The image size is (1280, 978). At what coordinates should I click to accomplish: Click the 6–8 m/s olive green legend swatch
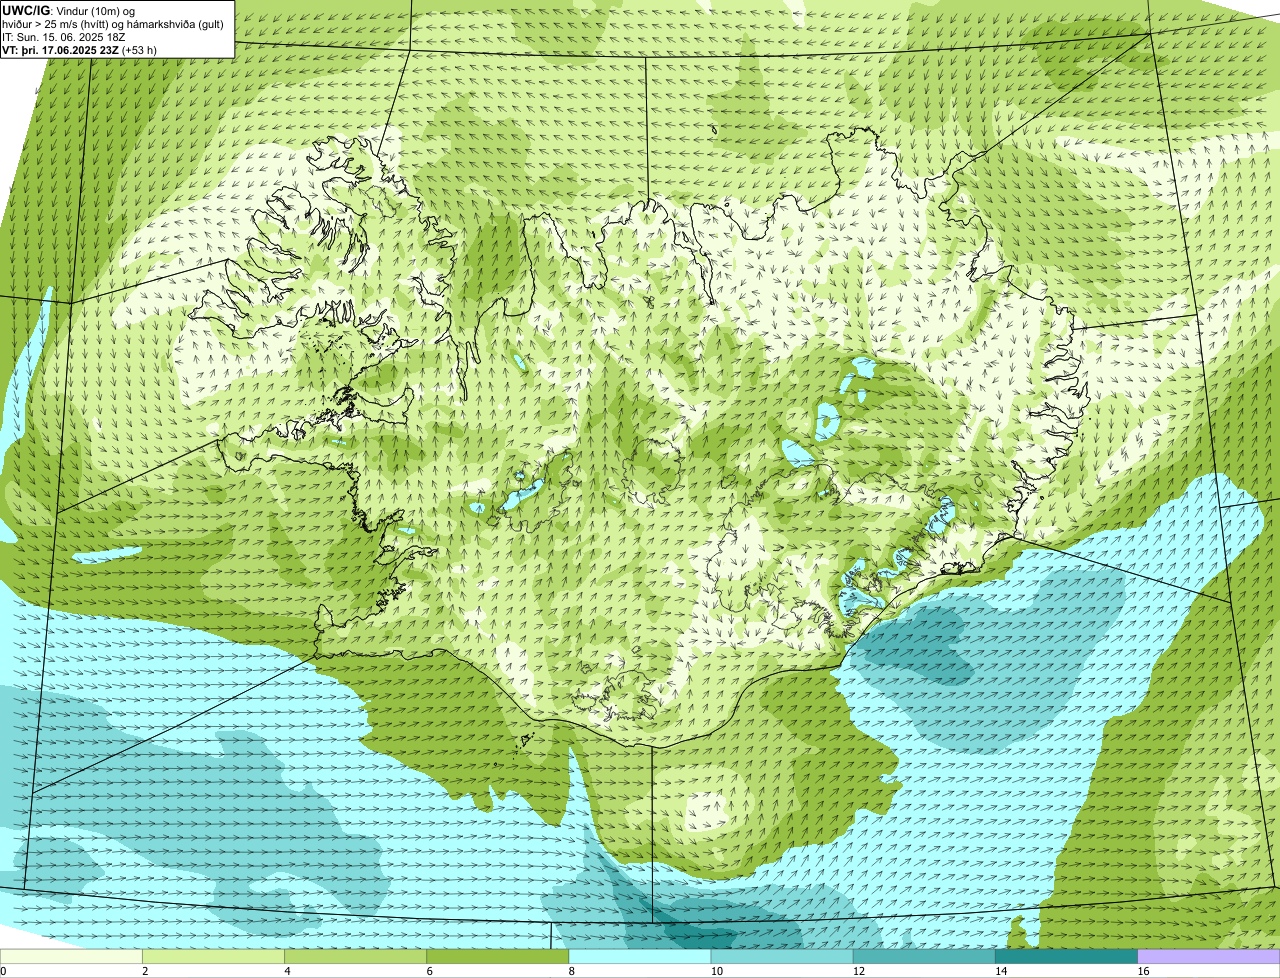click(499, 956)
